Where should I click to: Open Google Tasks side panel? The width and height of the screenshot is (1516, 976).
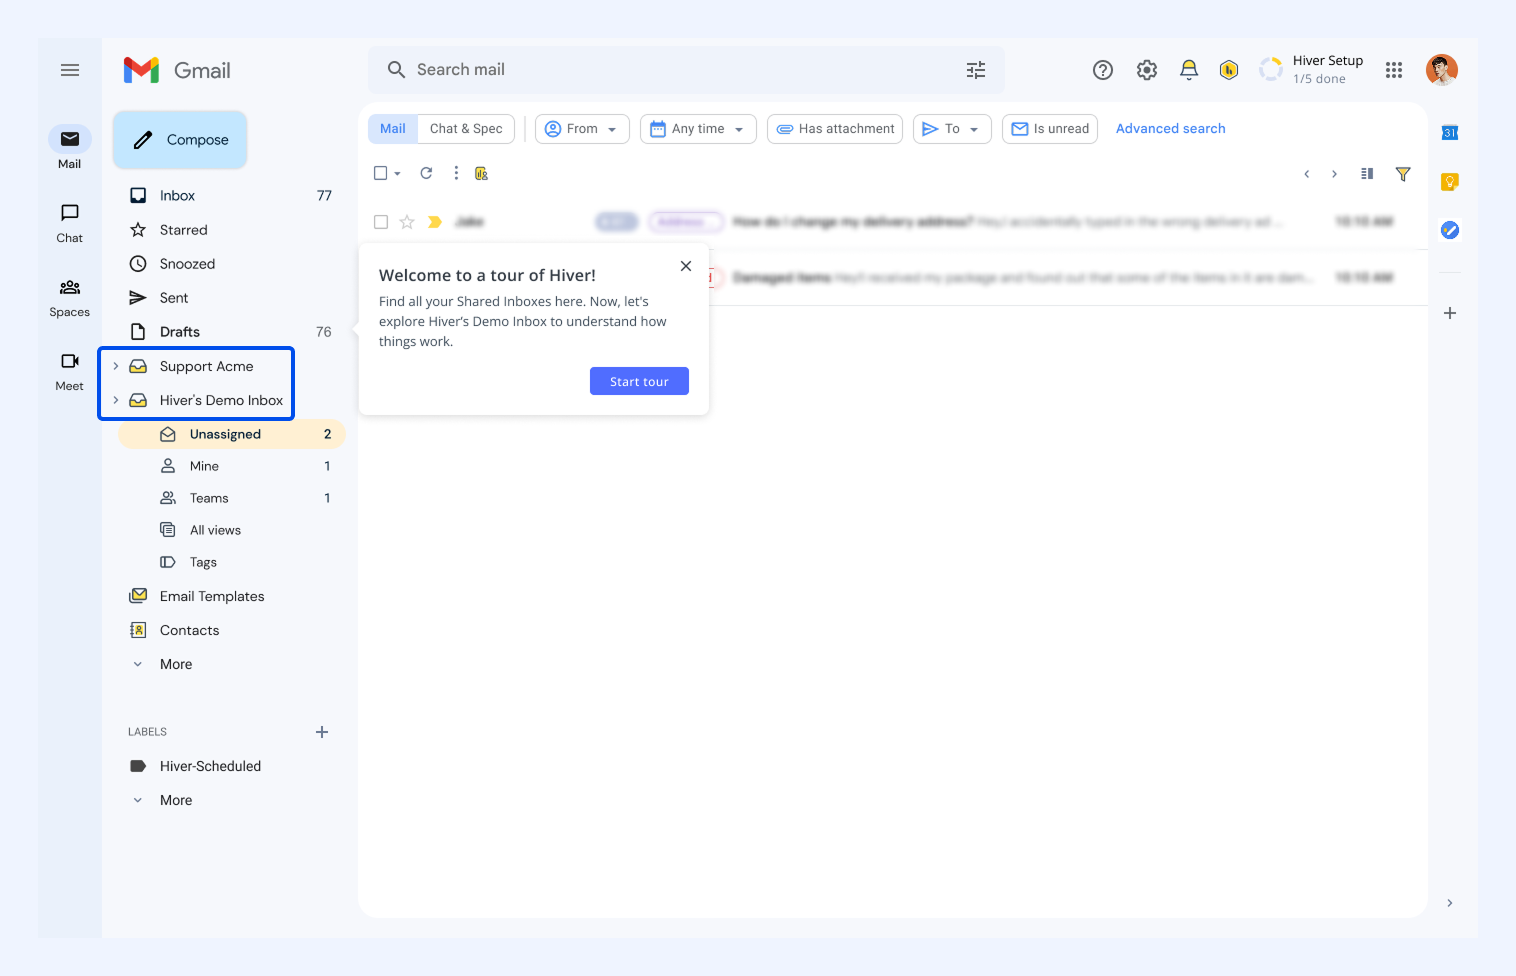(x=1450, y=230)
